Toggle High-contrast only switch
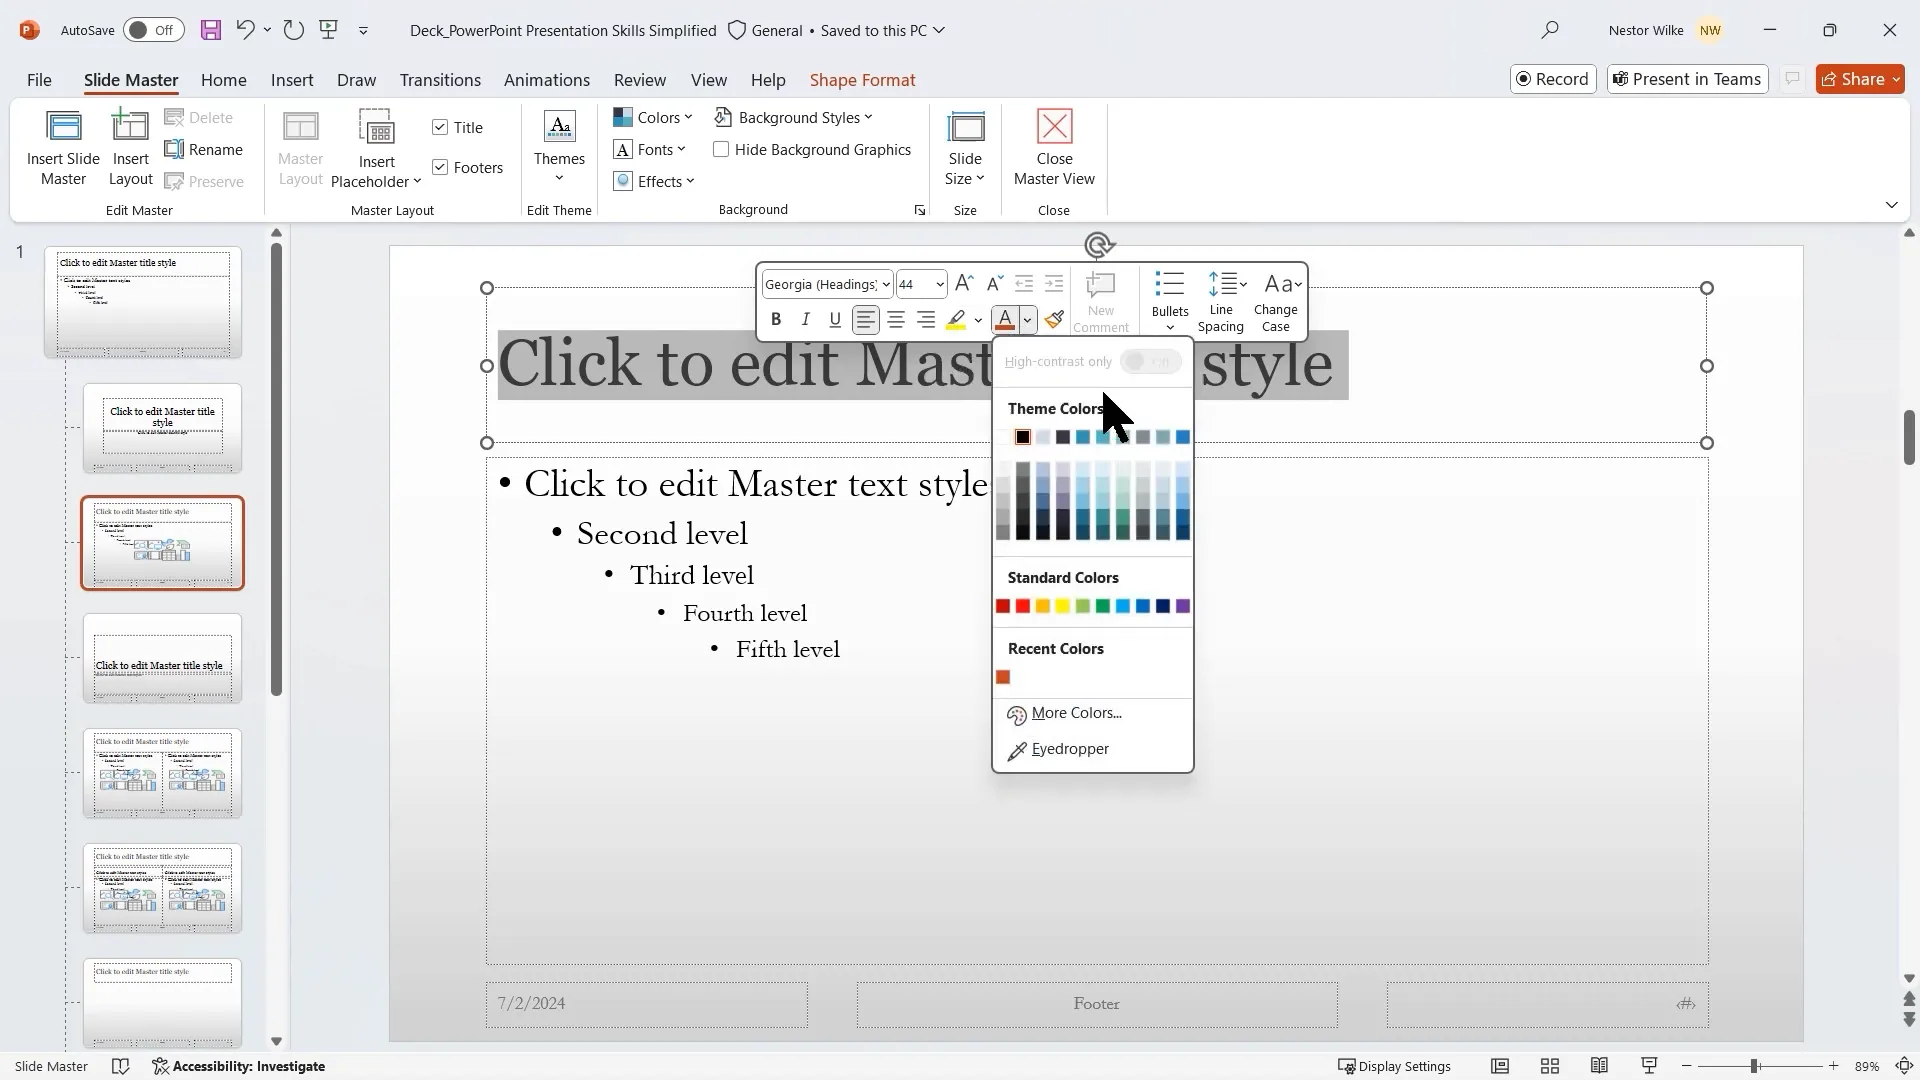Screen dimensions: 1920x1080 (1151, 361)
